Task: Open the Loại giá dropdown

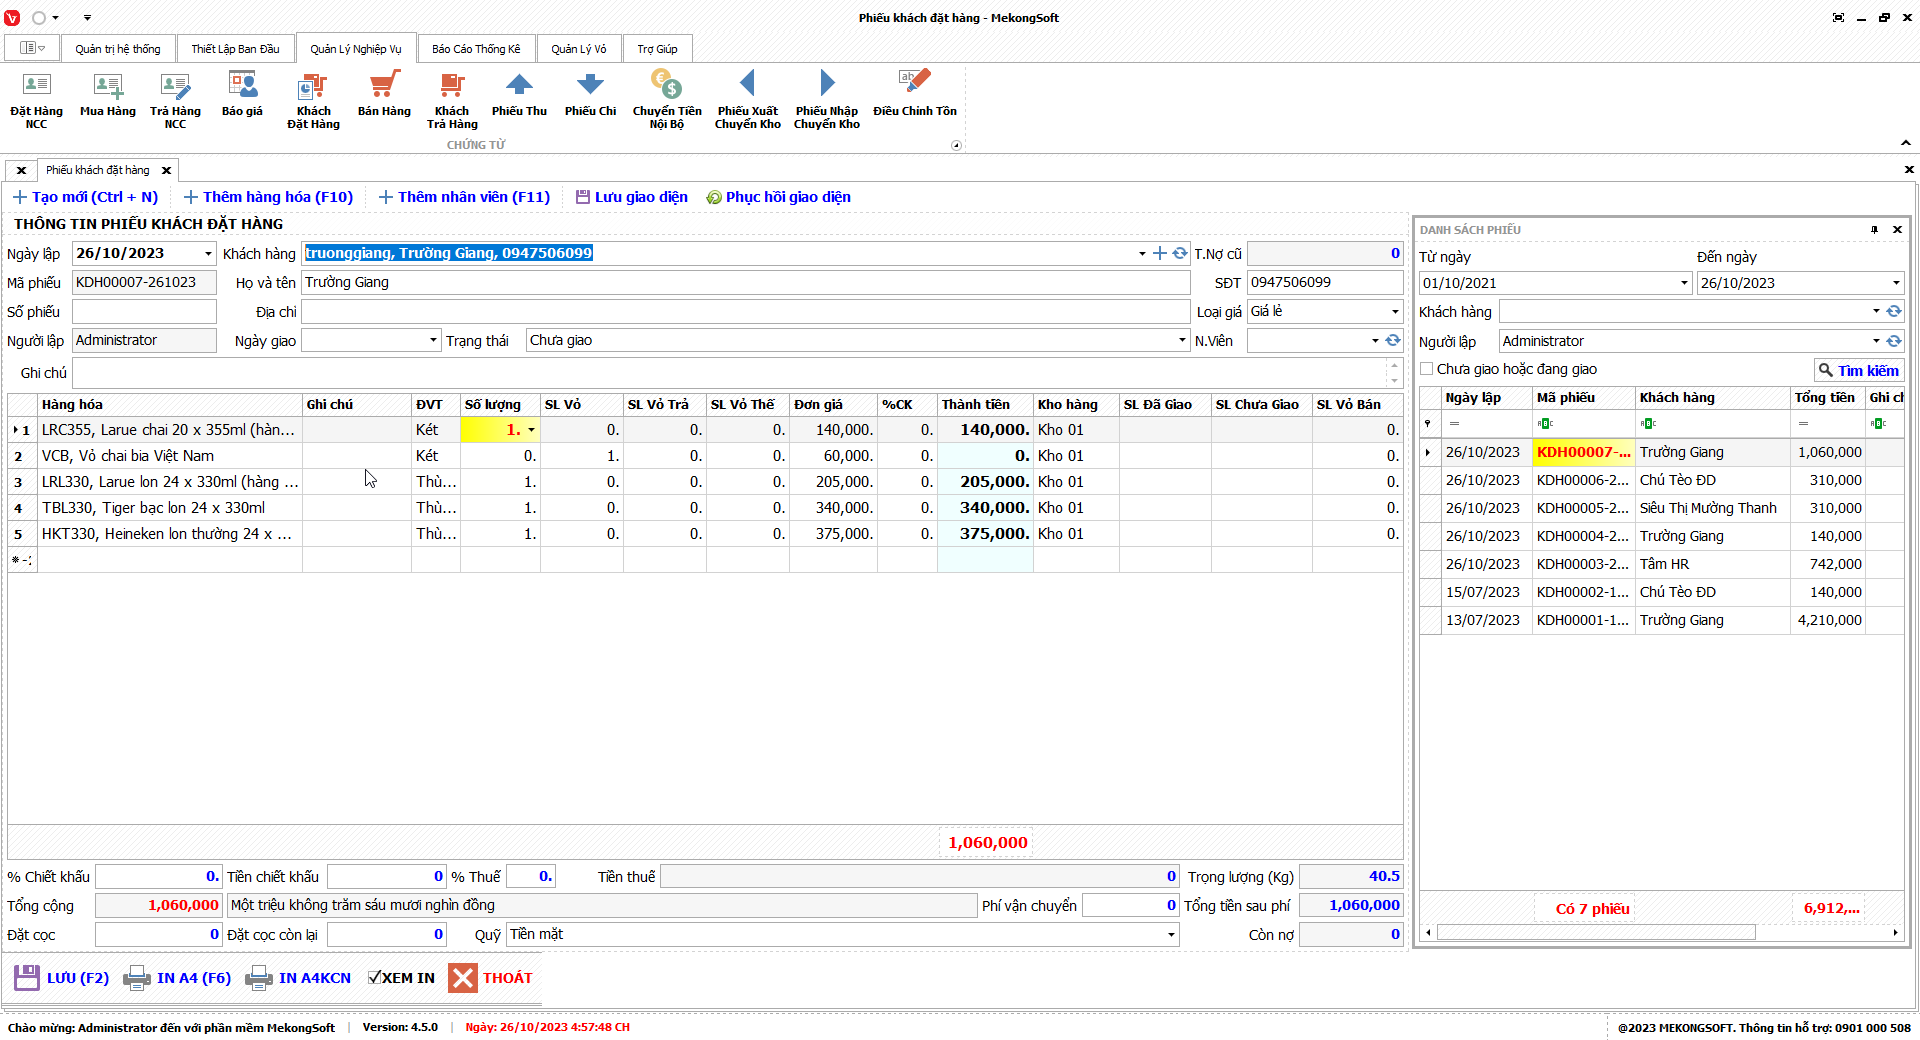Action: click(x=1395, y=312)
